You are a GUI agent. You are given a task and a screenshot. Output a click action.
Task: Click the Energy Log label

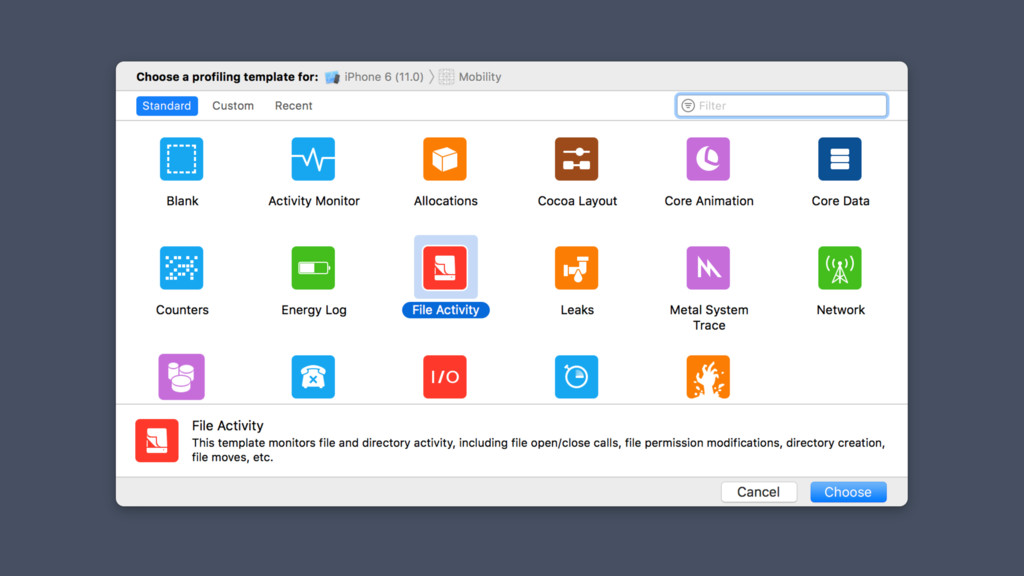coord(313,310)
